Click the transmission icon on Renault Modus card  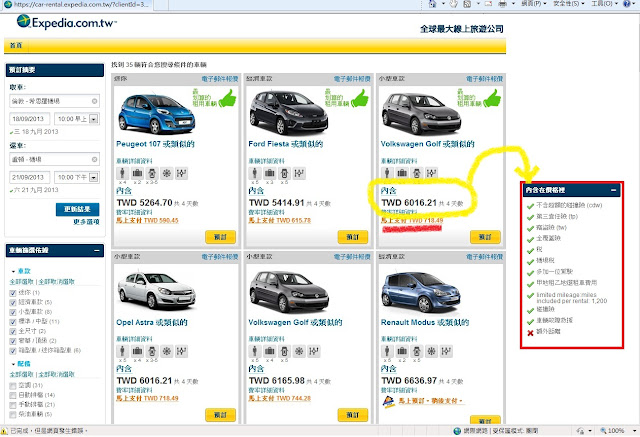click(446, 351)
